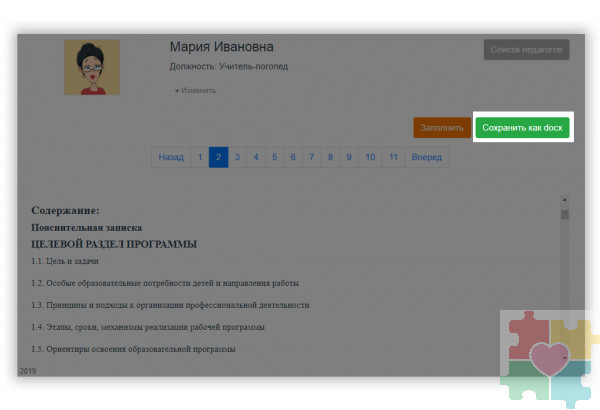Go to previous page with "Назад"
This screenshot has height=410, width=600.
(x=171, y=157)
